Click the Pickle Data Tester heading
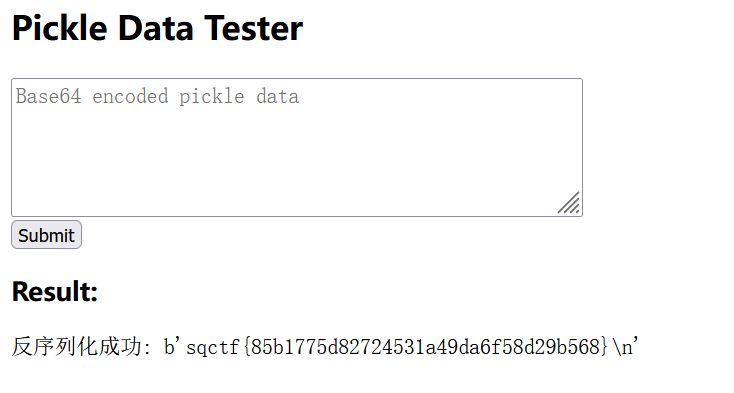This screenshot has width=734, height=393. [x=157, y=28]
